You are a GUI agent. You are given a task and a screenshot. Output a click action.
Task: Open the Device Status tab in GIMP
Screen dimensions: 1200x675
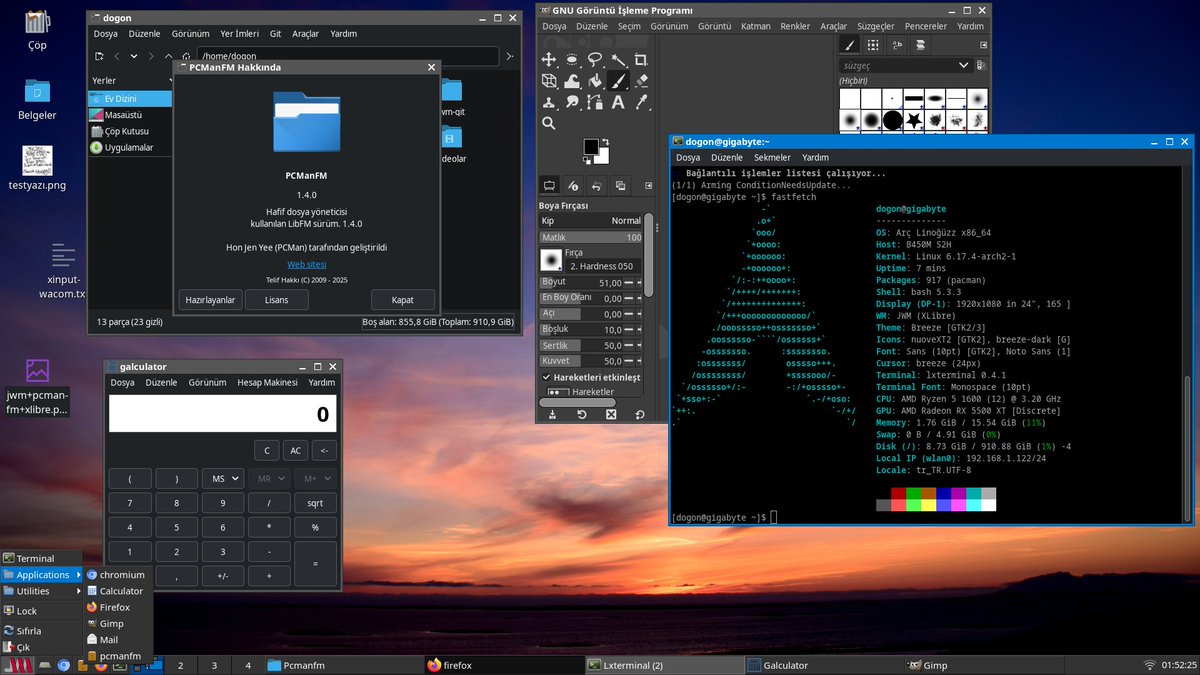click(573, 185)
